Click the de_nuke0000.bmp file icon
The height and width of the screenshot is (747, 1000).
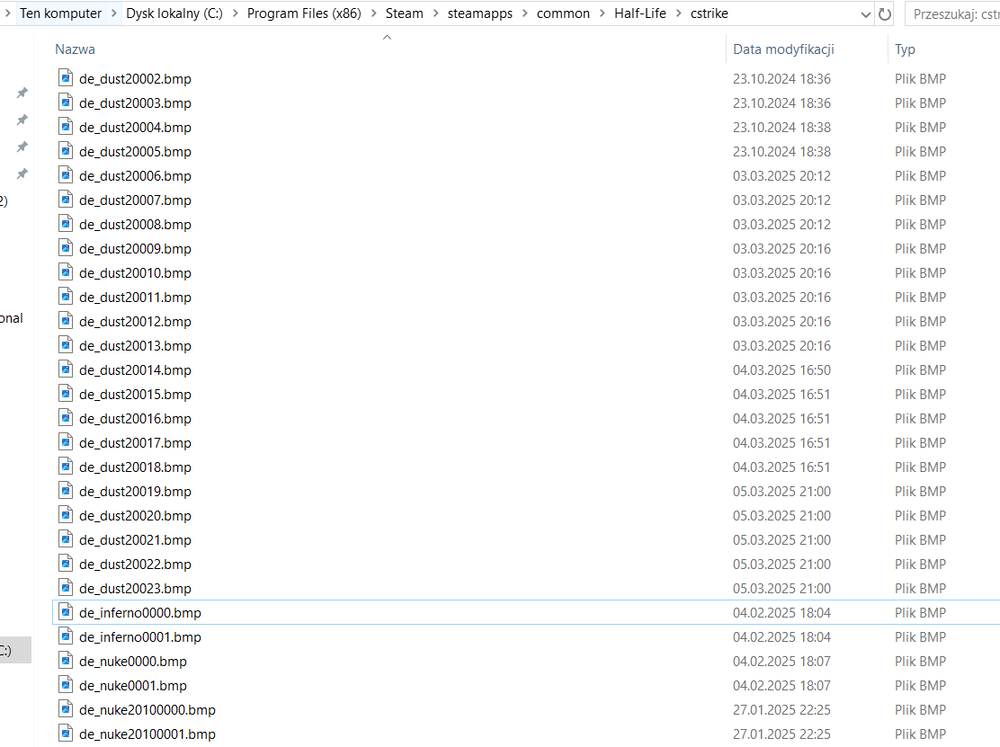(66, 661)
